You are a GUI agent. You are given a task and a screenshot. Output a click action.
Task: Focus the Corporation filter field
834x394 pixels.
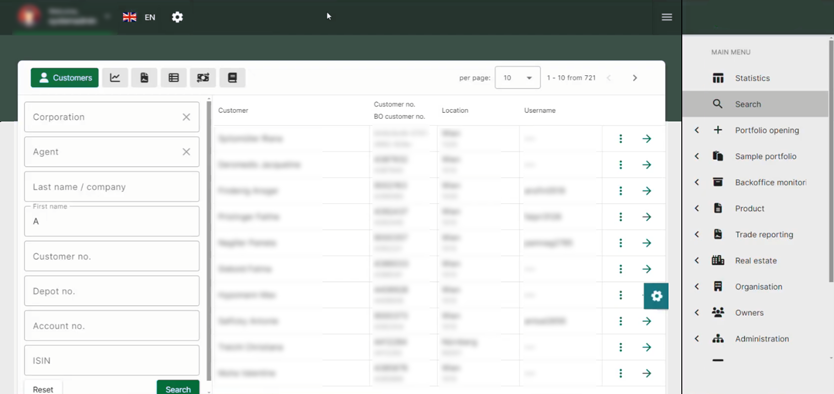(x=112, y=117)
